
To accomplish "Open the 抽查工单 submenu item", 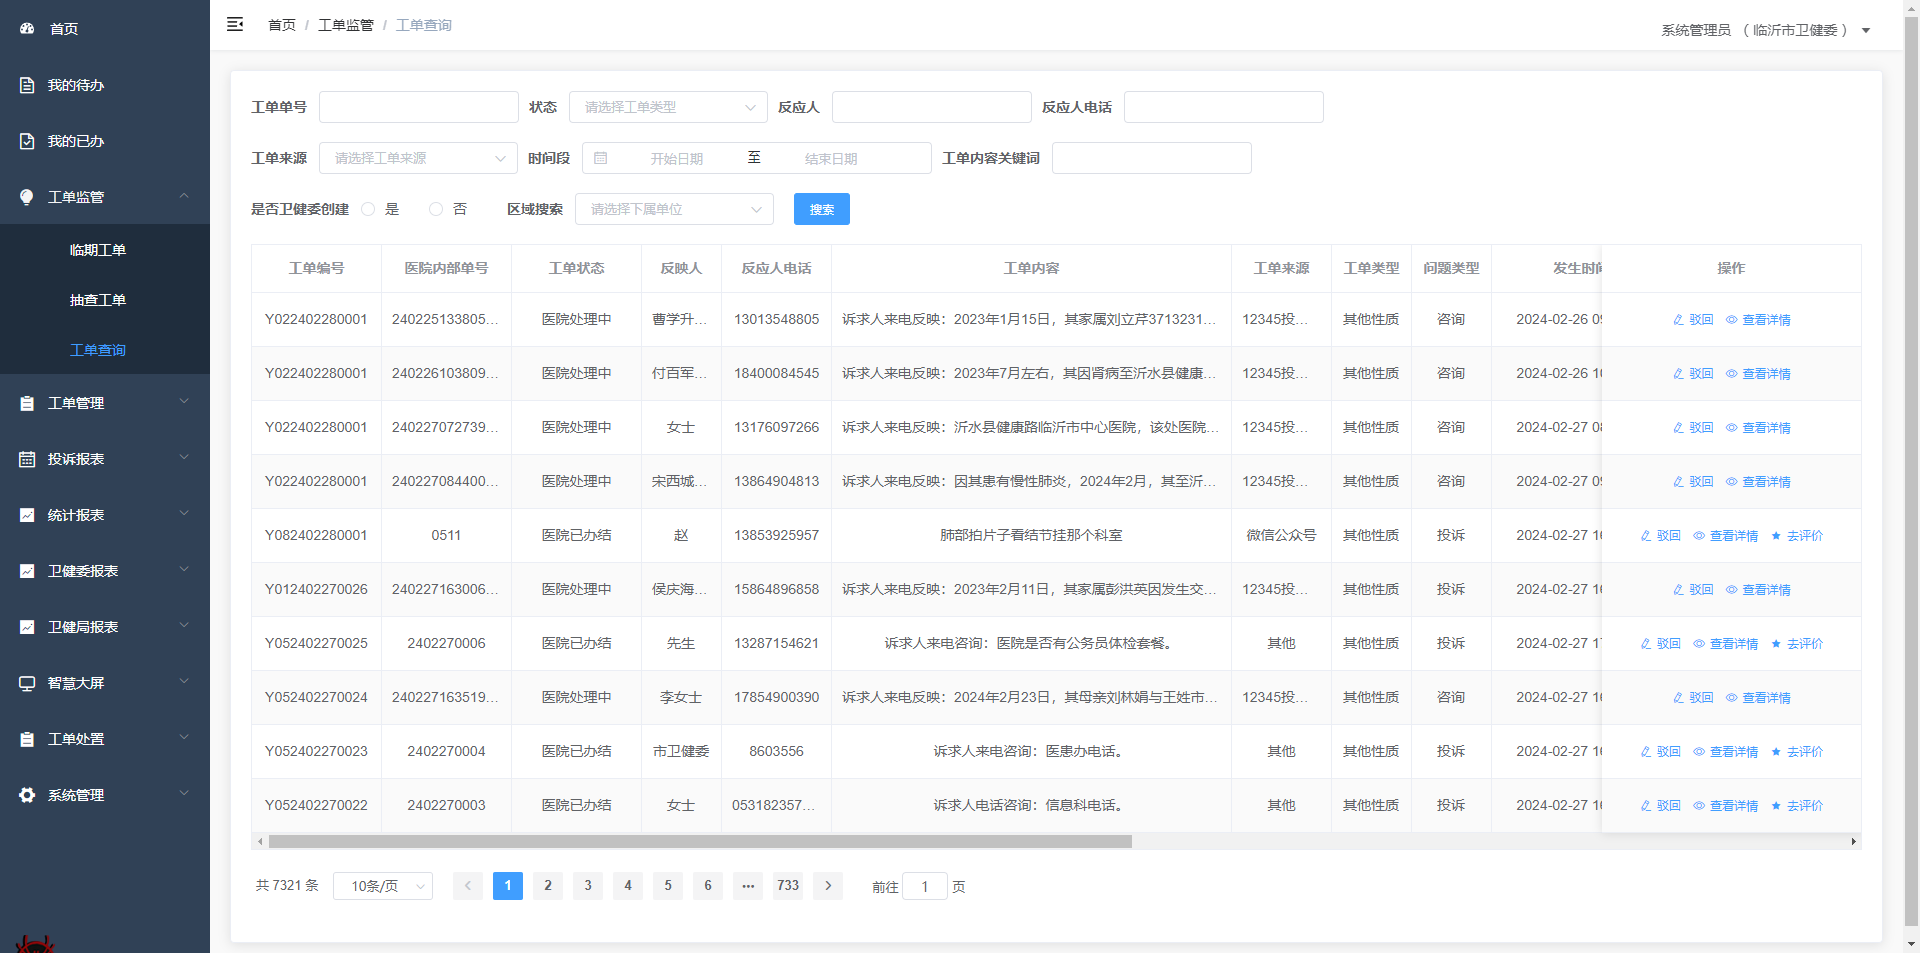I will [98, 300].
